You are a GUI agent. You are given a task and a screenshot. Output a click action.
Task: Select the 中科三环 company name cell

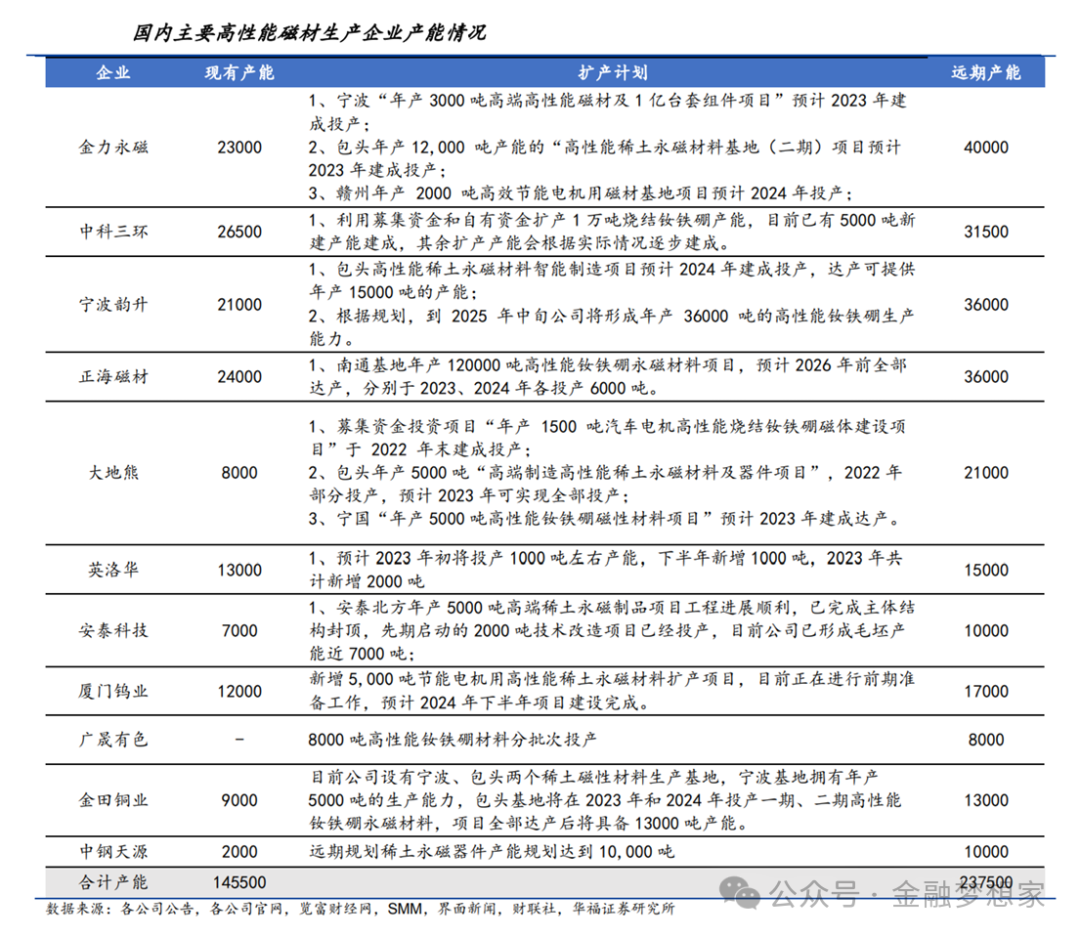tap(113, 232)
